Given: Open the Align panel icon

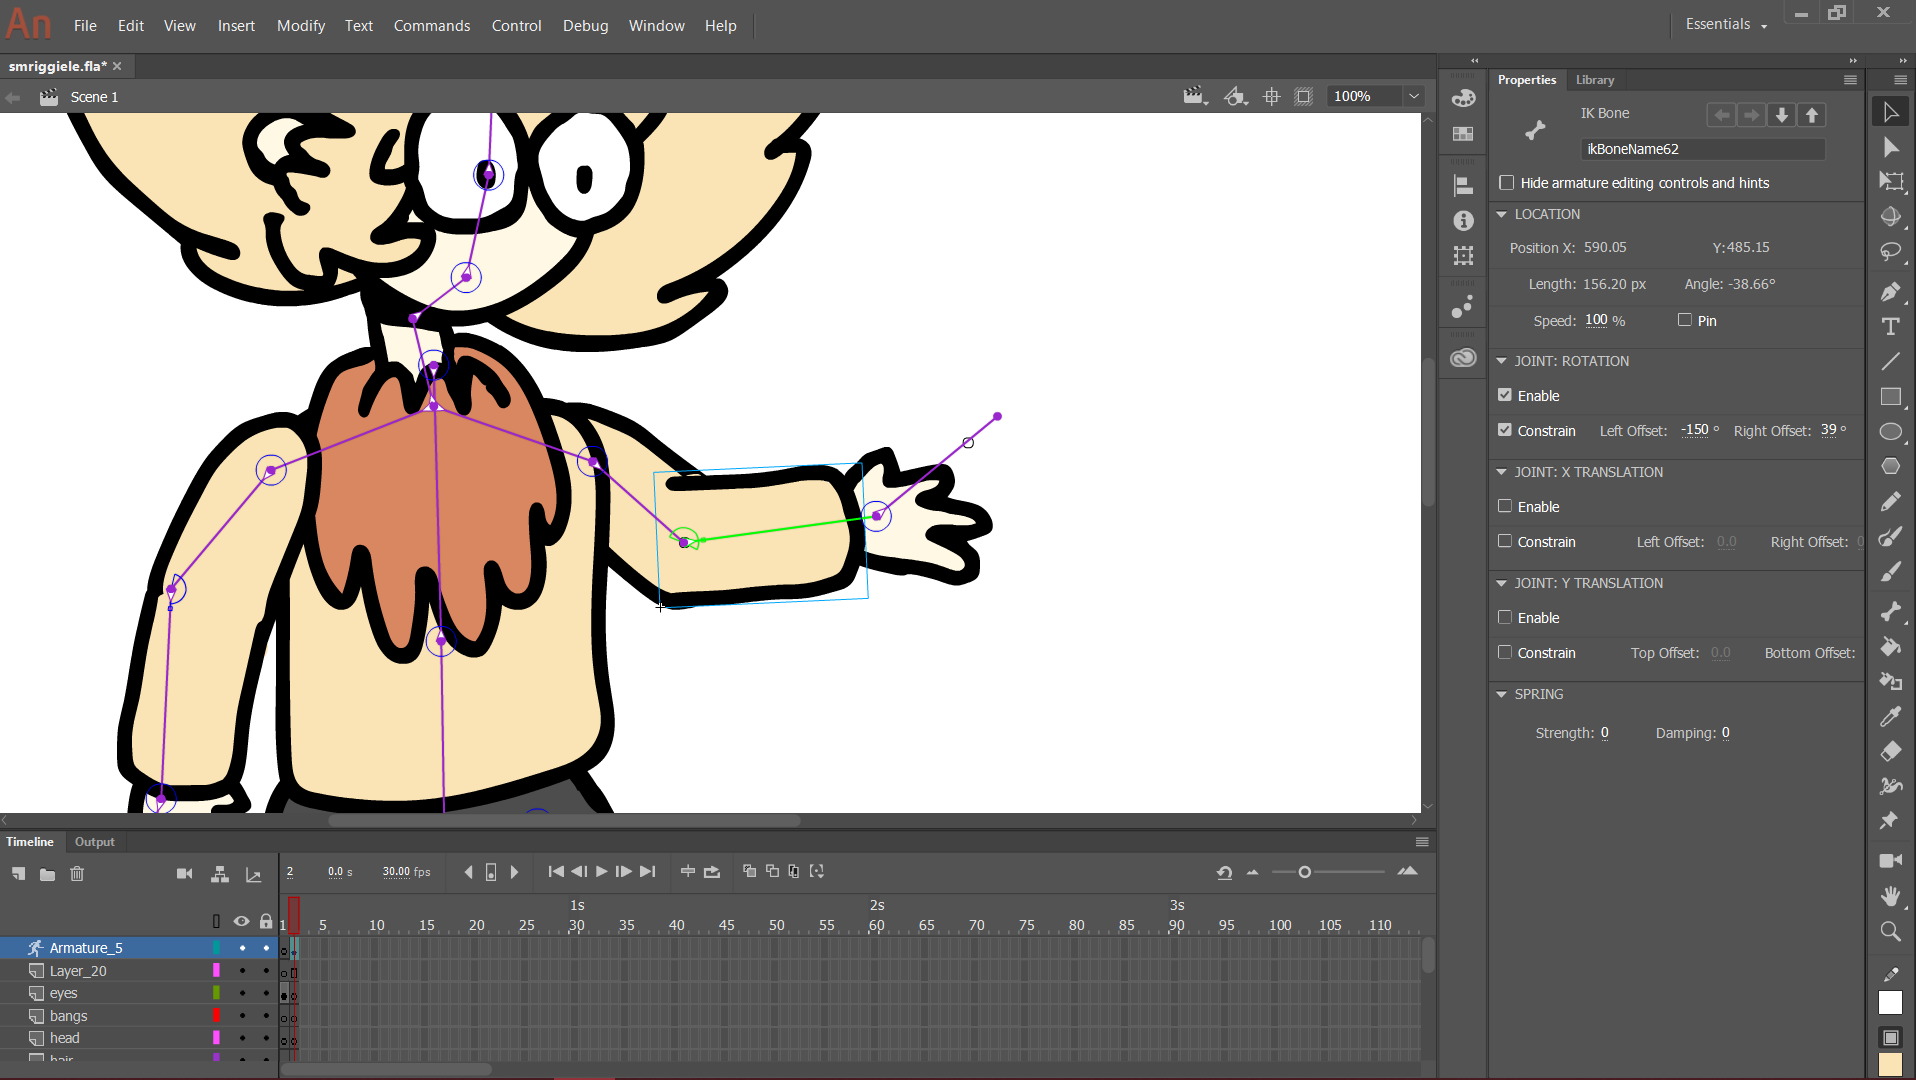Looking at the screenshot, I should coord(1463,185).
